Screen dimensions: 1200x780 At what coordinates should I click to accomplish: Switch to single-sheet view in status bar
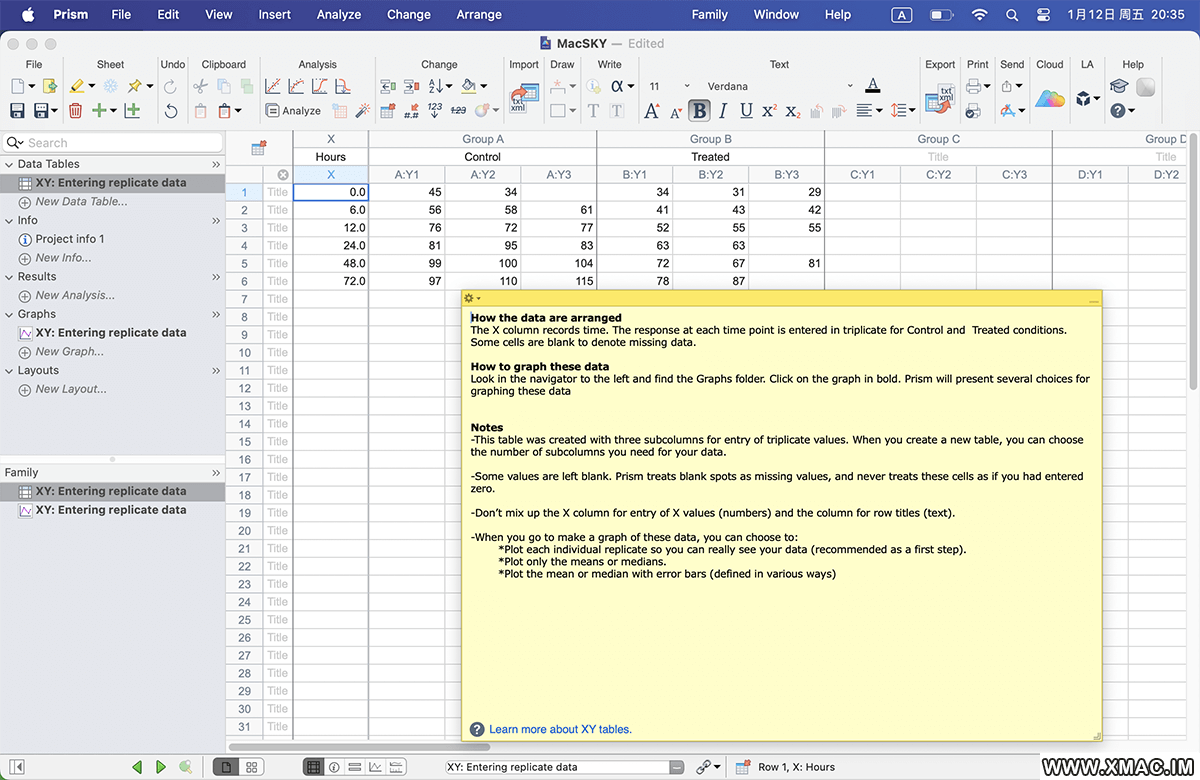point(226,767)
